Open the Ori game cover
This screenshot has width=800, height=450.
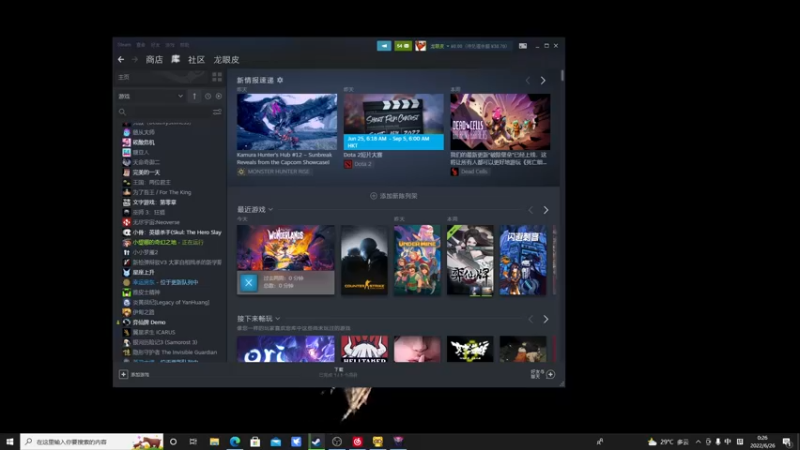click(286, 349)
